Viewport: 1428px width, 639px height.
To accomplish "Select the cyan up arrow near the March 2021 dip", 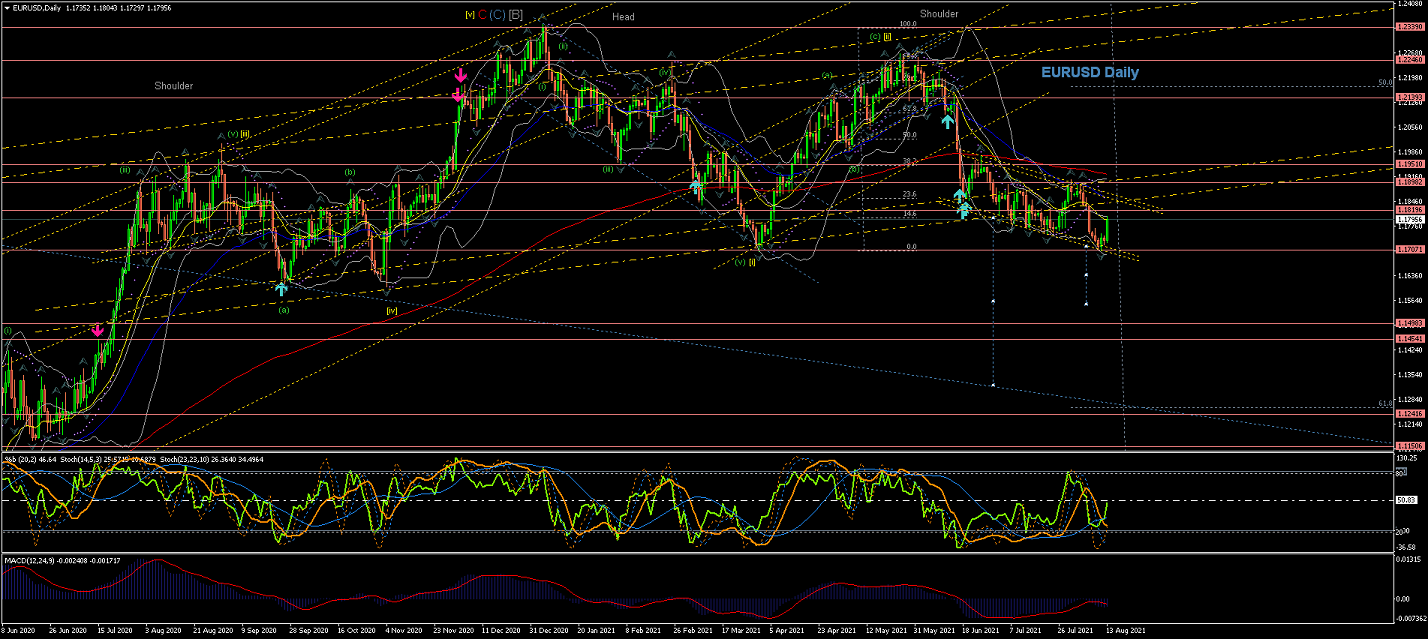I will click(x=694, y=187).
